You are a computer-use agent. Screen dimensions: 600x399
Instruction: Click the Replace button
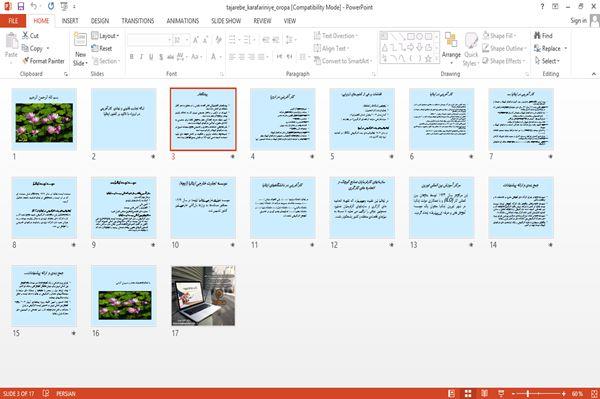click(x=547, y=48)
